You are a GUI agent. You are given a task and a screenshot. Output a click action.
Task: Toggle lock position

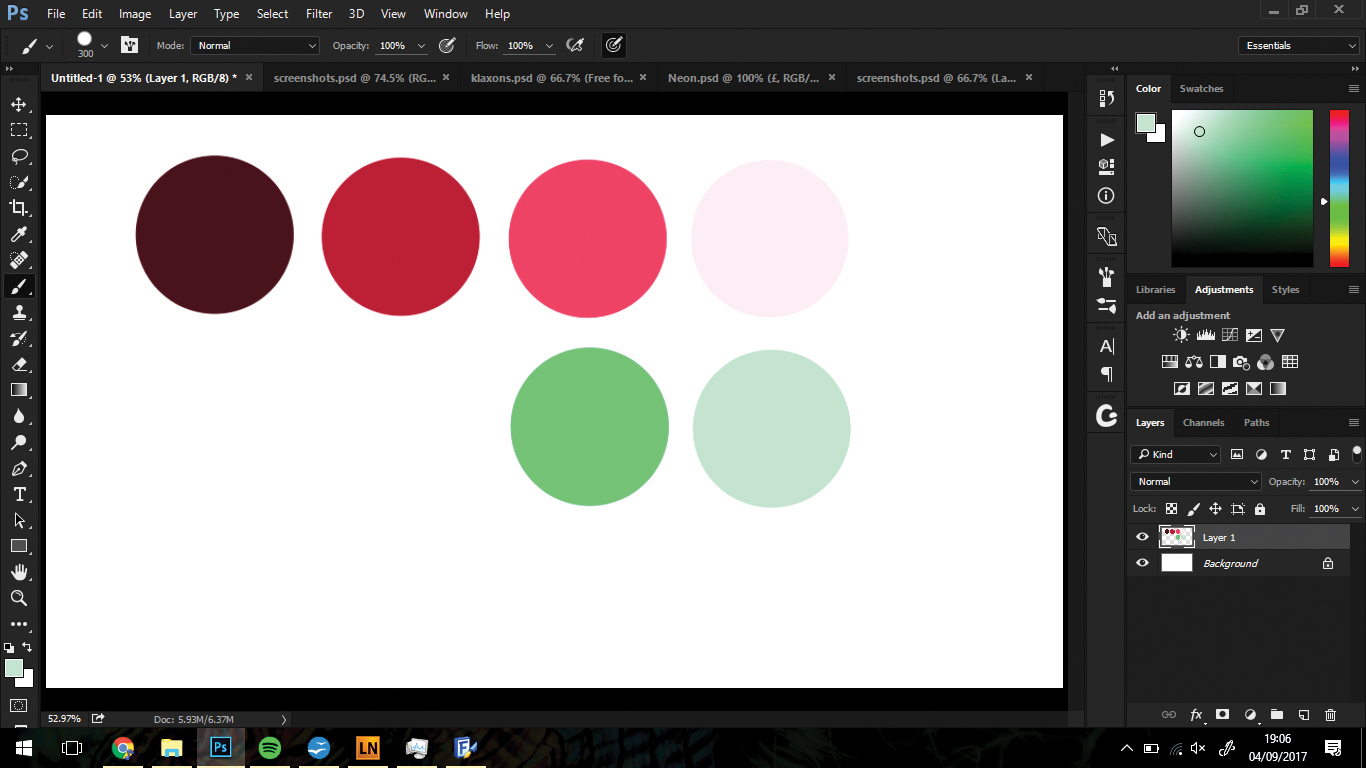click(1215, 509)
